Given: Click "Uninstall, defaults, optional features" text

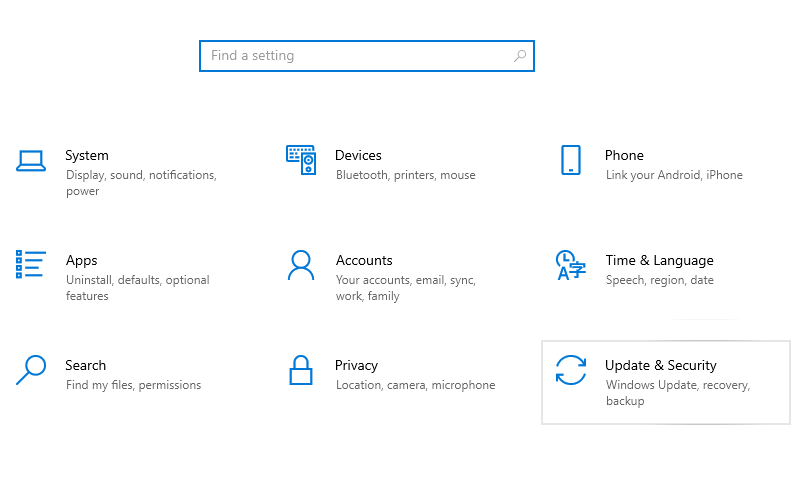Looking at the screenshot, I should coord(138,288).
